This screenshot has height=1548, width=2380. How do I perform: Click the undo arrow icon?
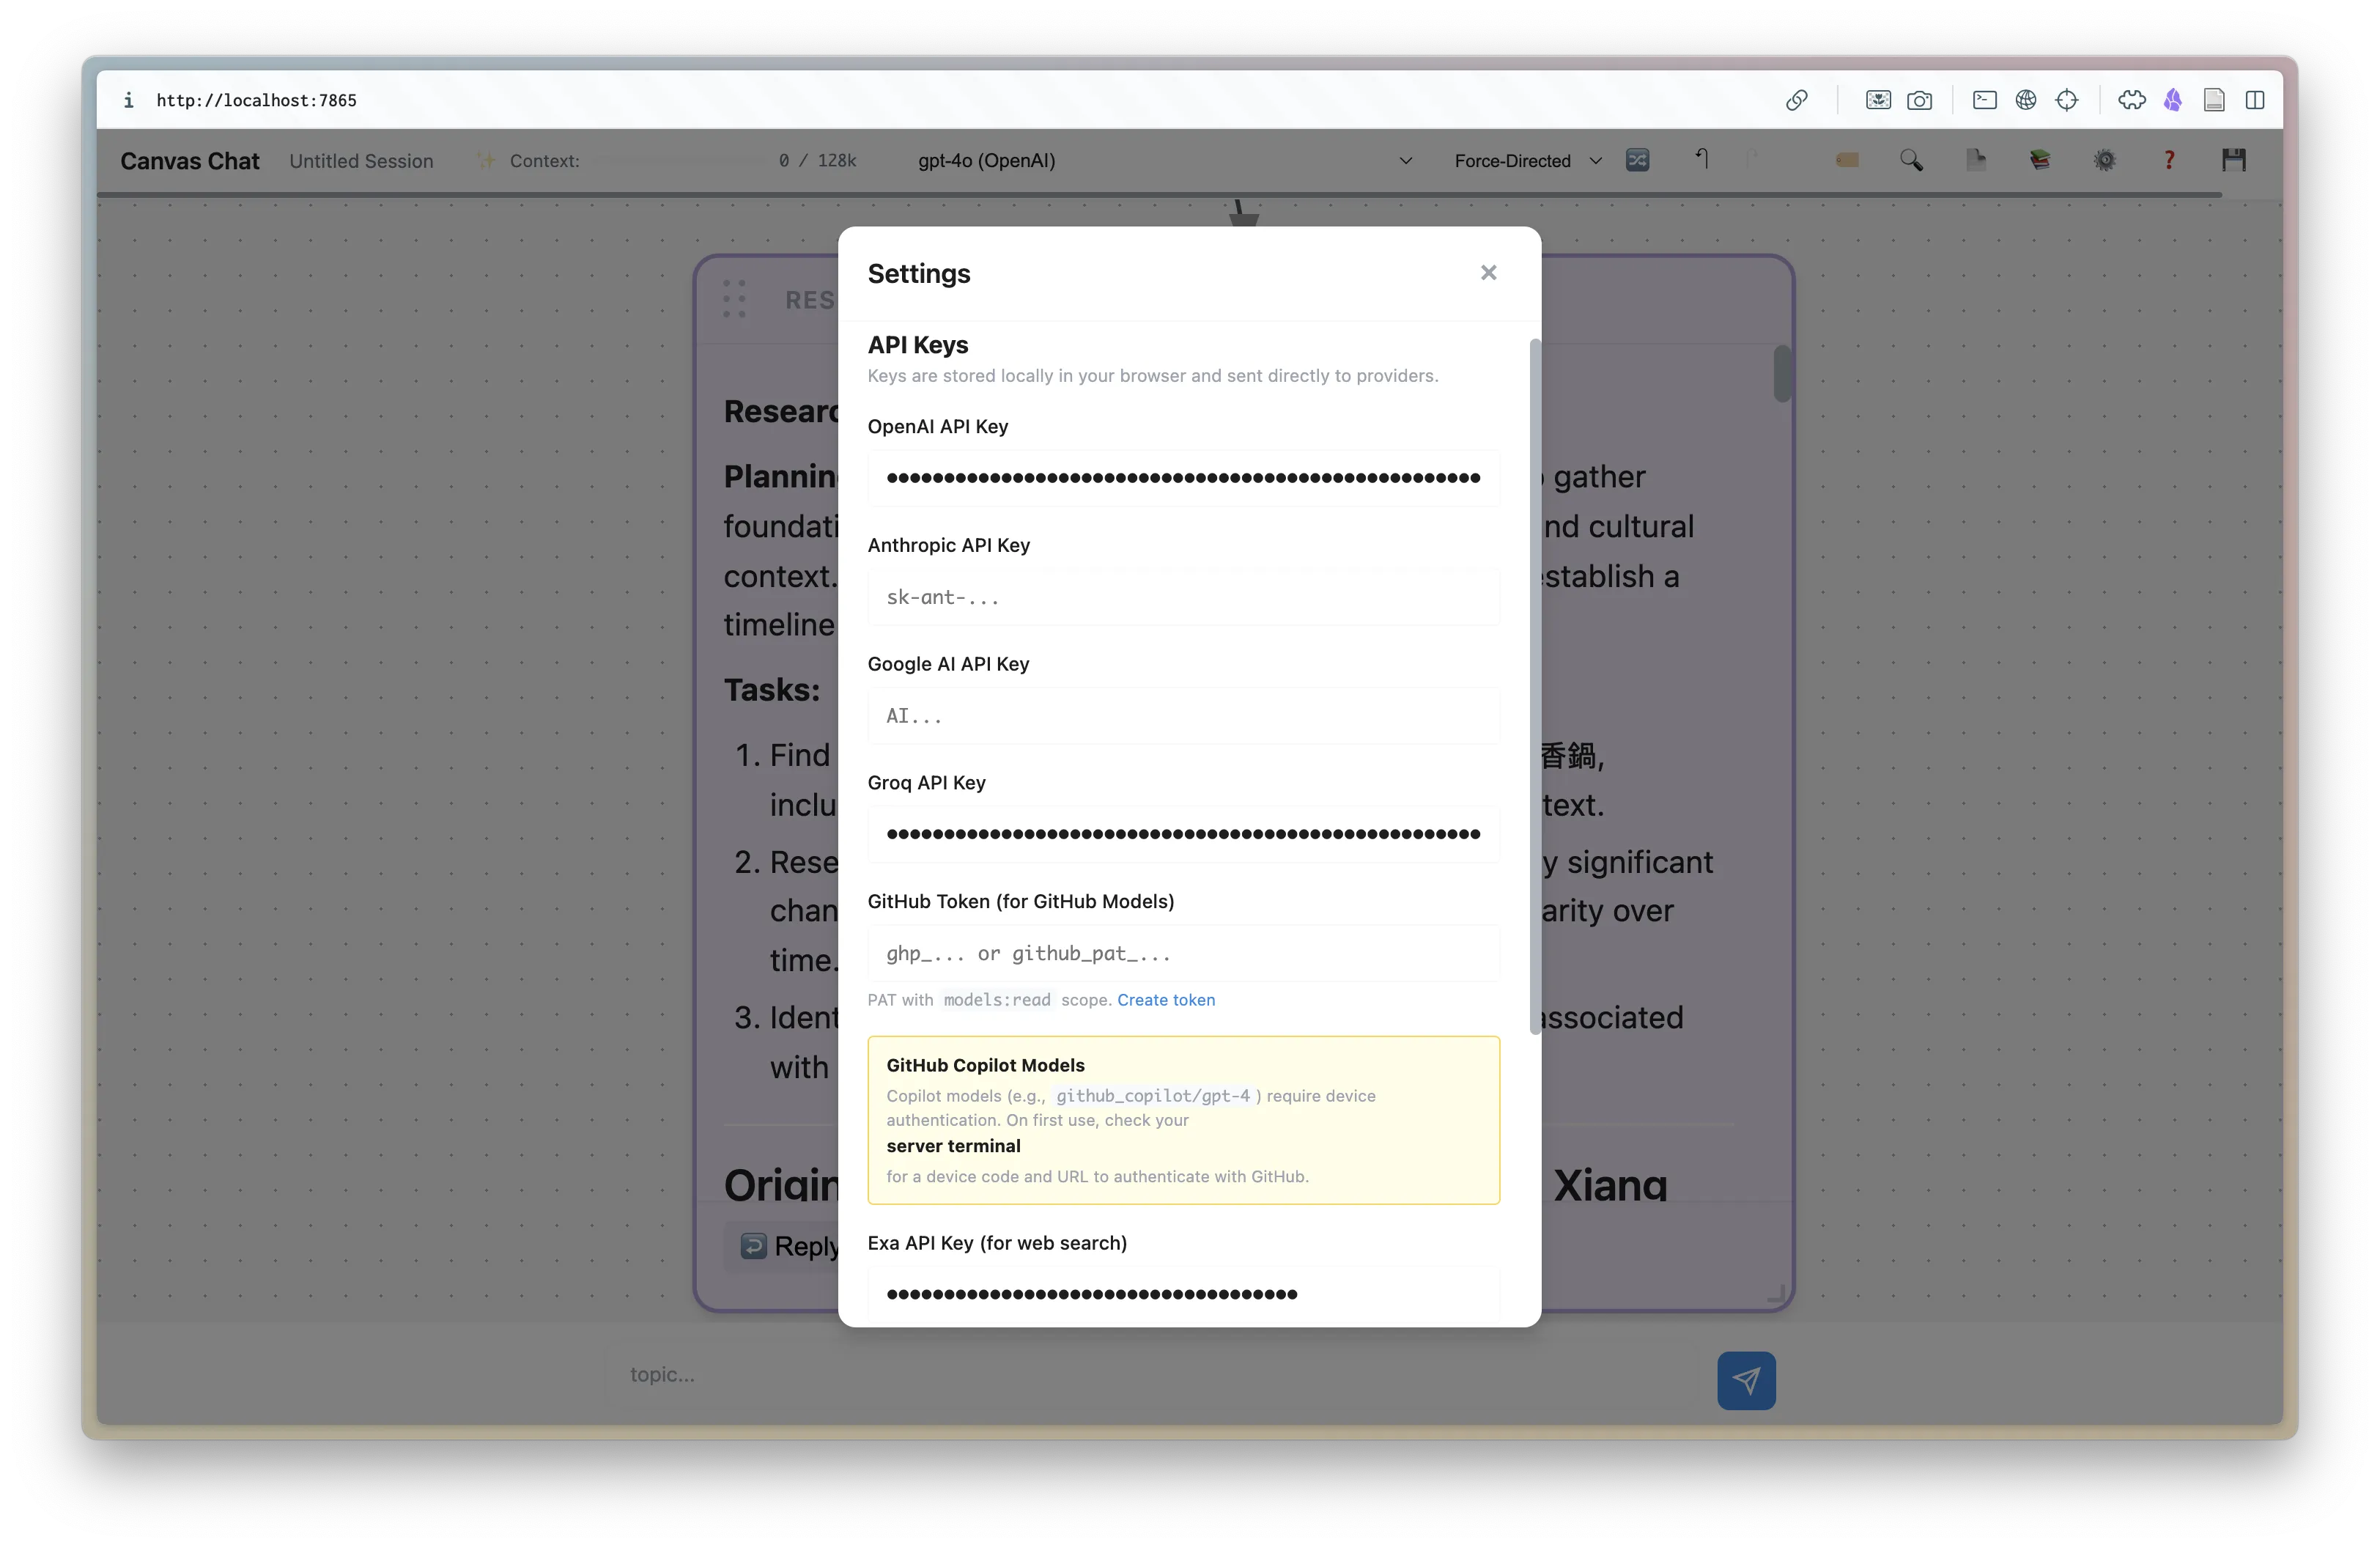1703,160
